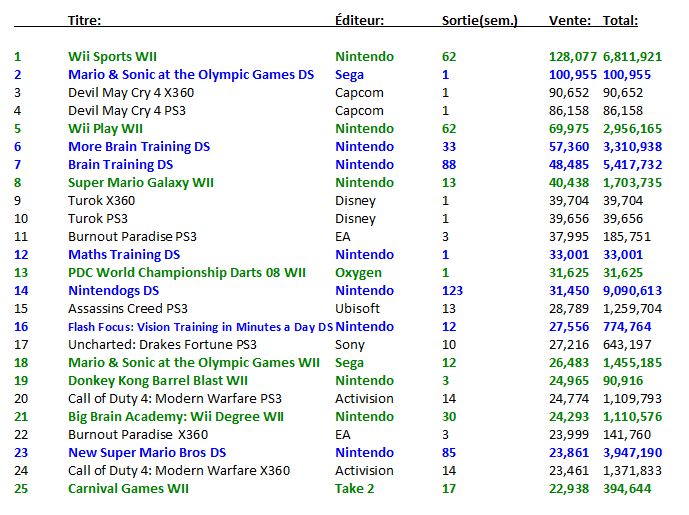Click 'More Brain Training DS' title

[139, 147]
